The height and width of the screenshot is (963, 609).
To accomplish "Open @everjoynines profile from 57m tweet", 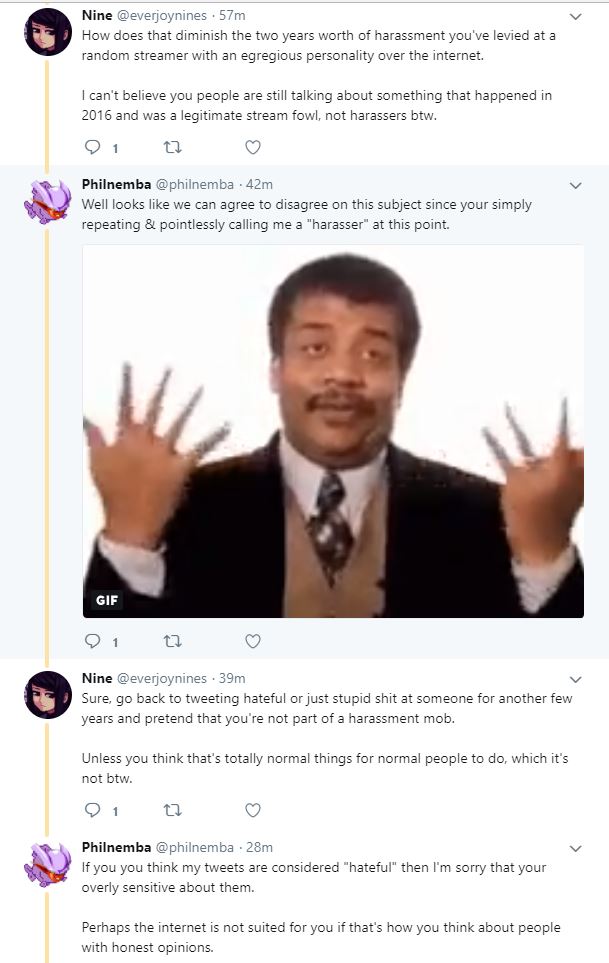I will coord(161,15).
